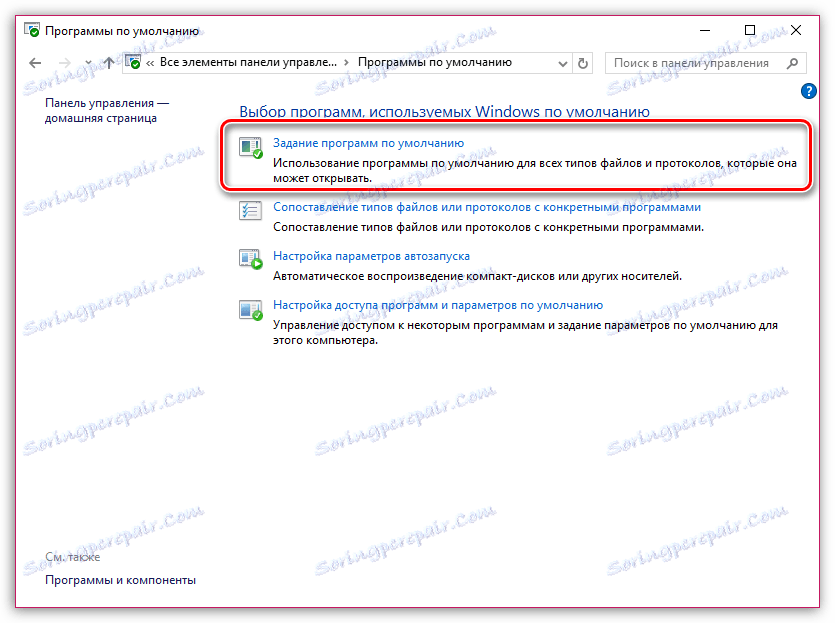Go forward with the right arrow
835x623 pixels.
point(64,63)
